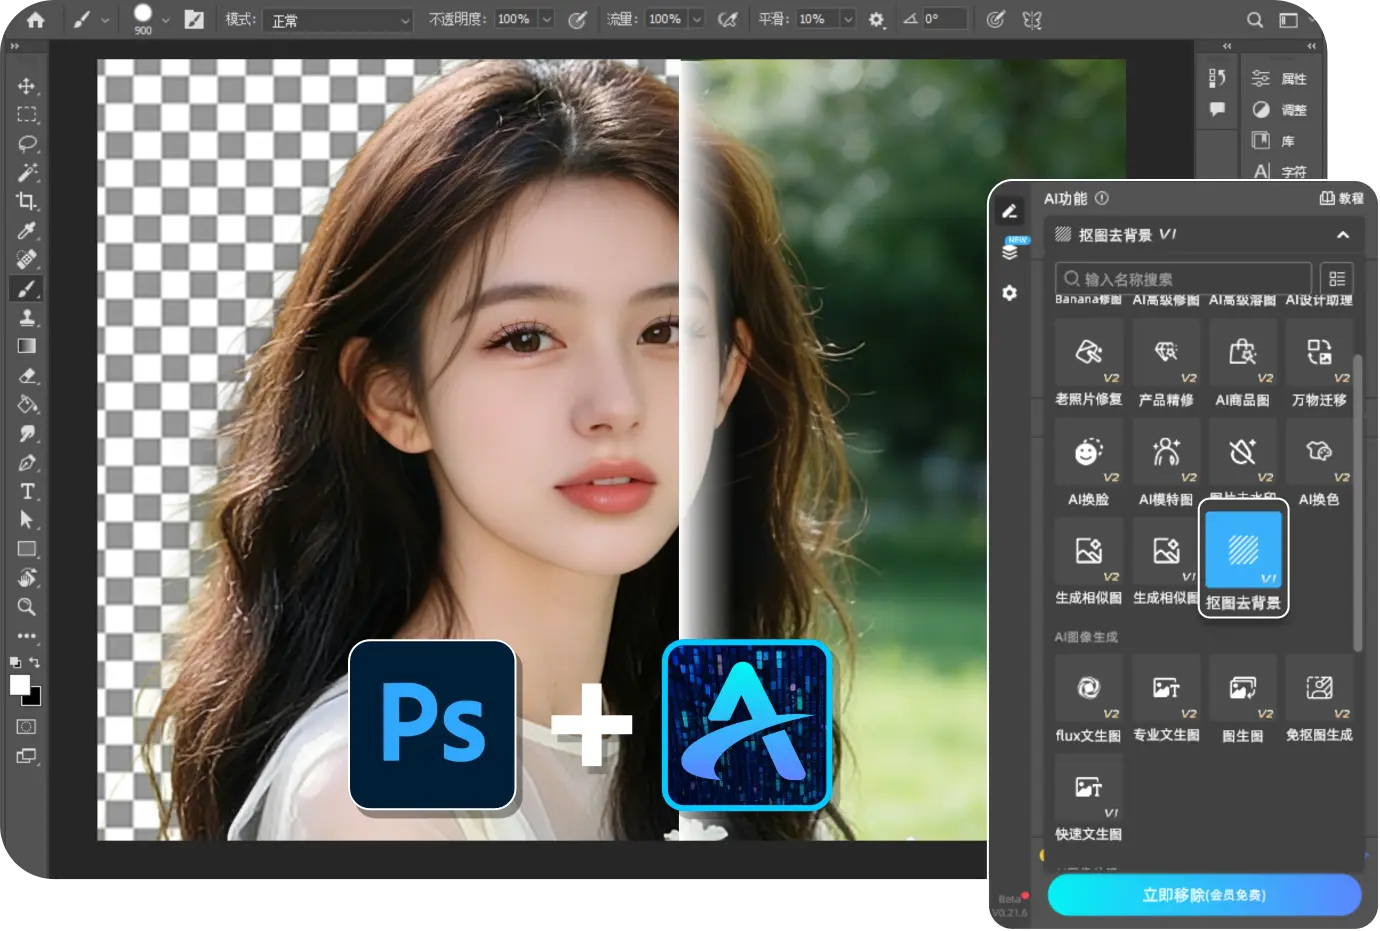Image resolution: width=1380 pixels, height=931 pixels.
Task: Collapse the 抠图去背景 section chevron
Action: [1343, 235]
